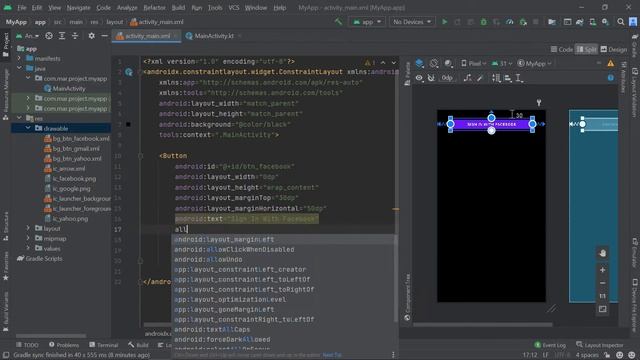Open the Profiler gauge icon in toolbar
The image size is (640, 360).
coord(509,22)
